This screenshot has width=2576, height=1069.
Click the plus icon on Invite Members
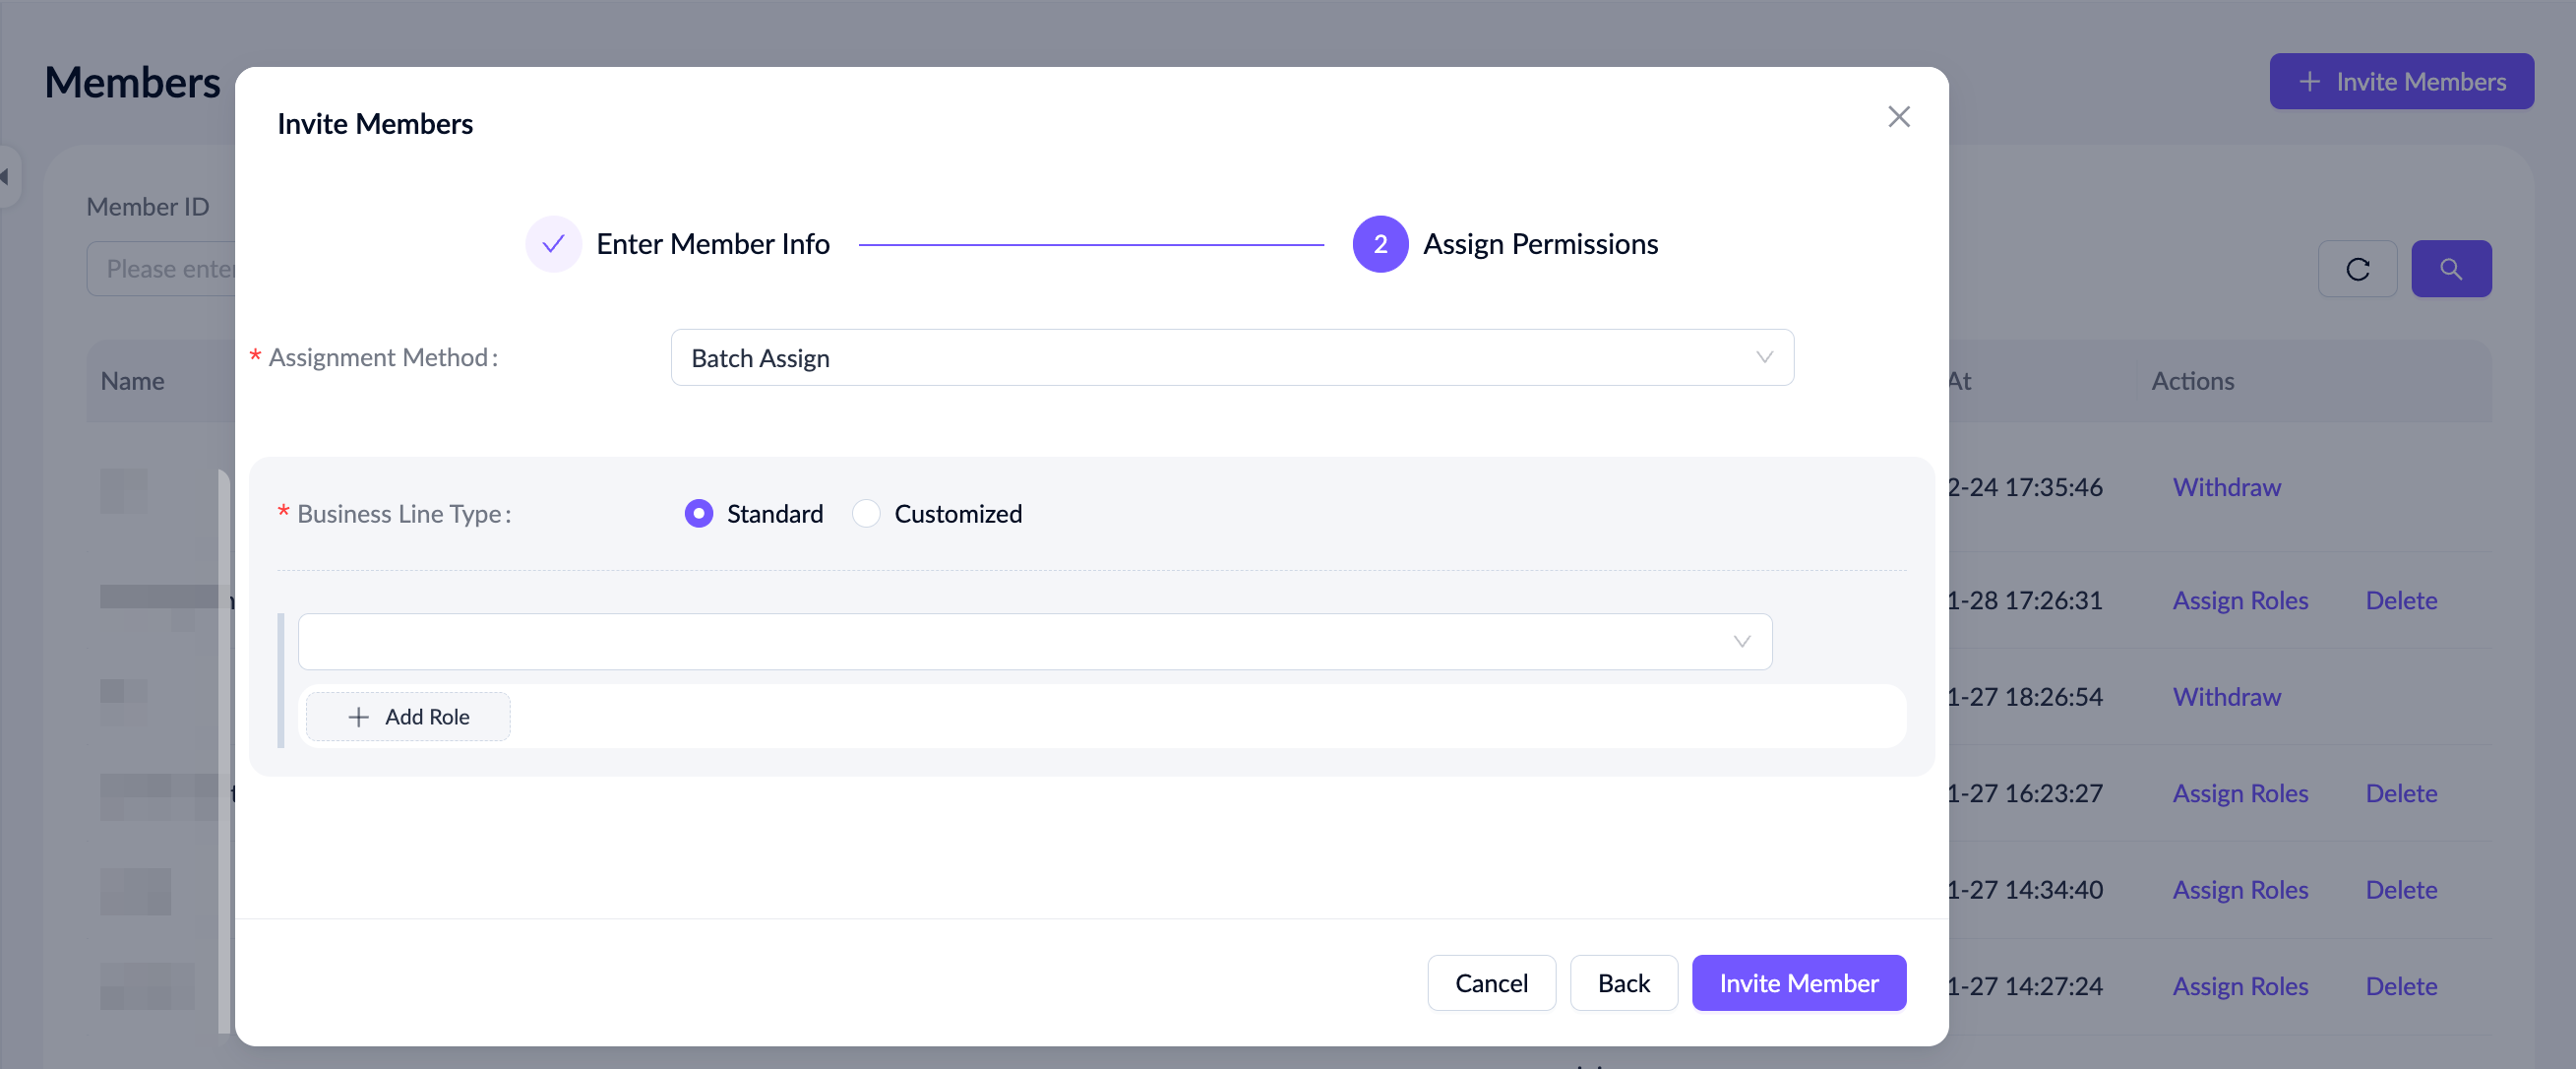pos(2309,82)
